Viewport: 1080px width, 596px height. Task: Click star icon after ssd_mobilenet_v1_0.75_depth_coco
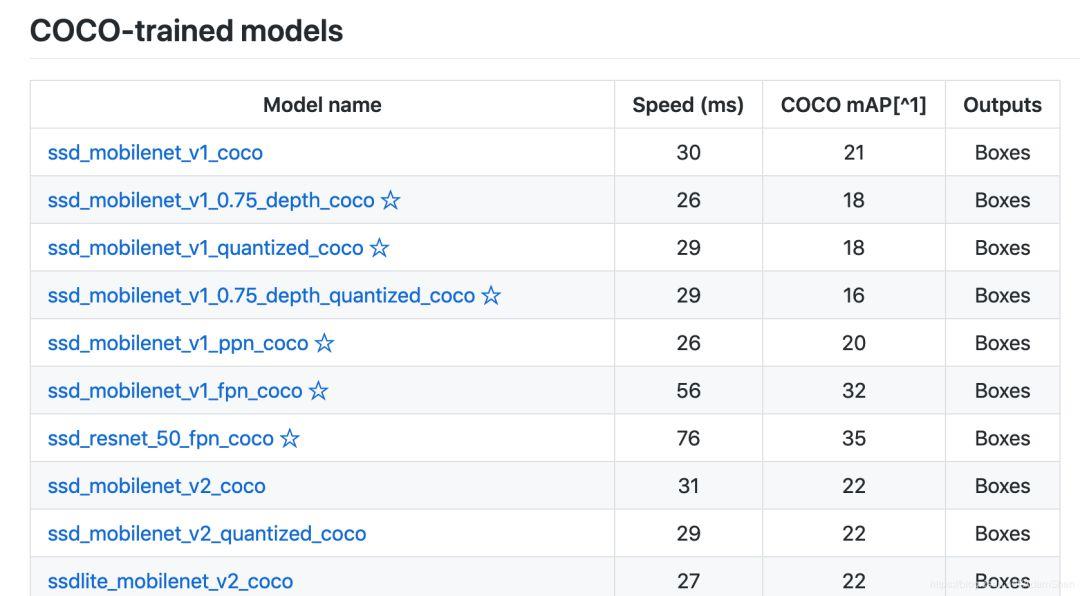391,200
